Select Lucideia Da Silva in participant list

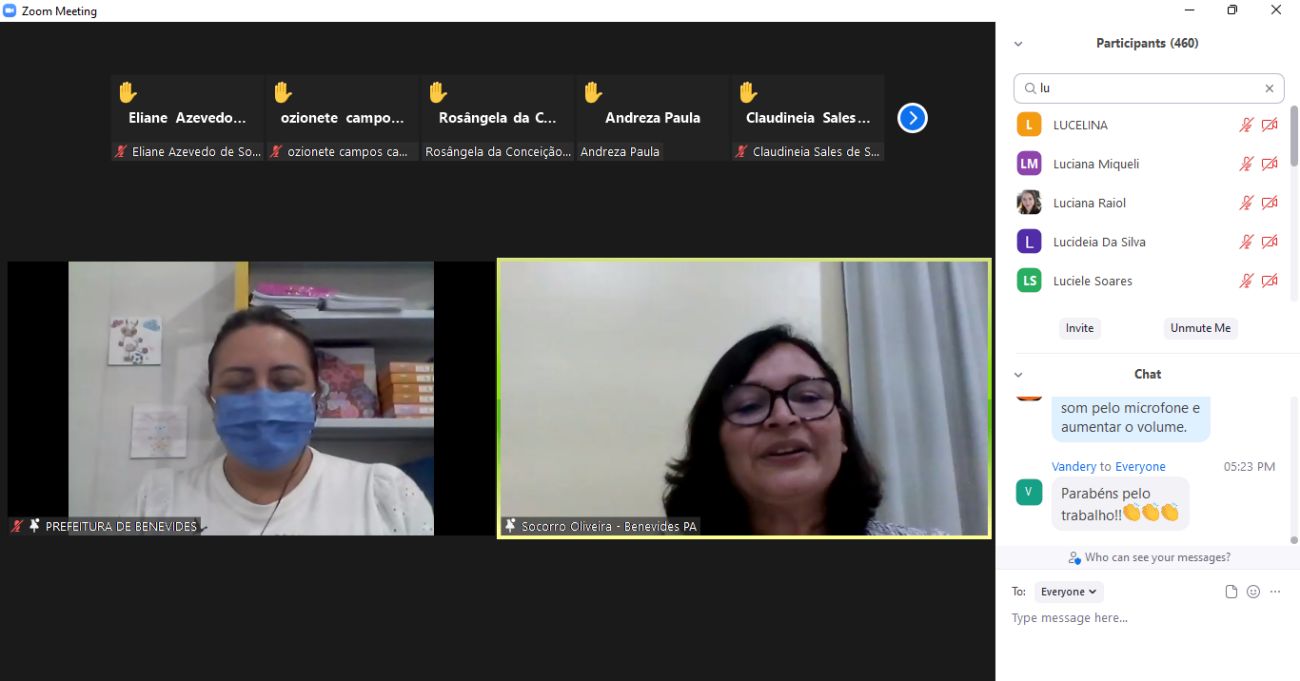(x=1099, y=242)
